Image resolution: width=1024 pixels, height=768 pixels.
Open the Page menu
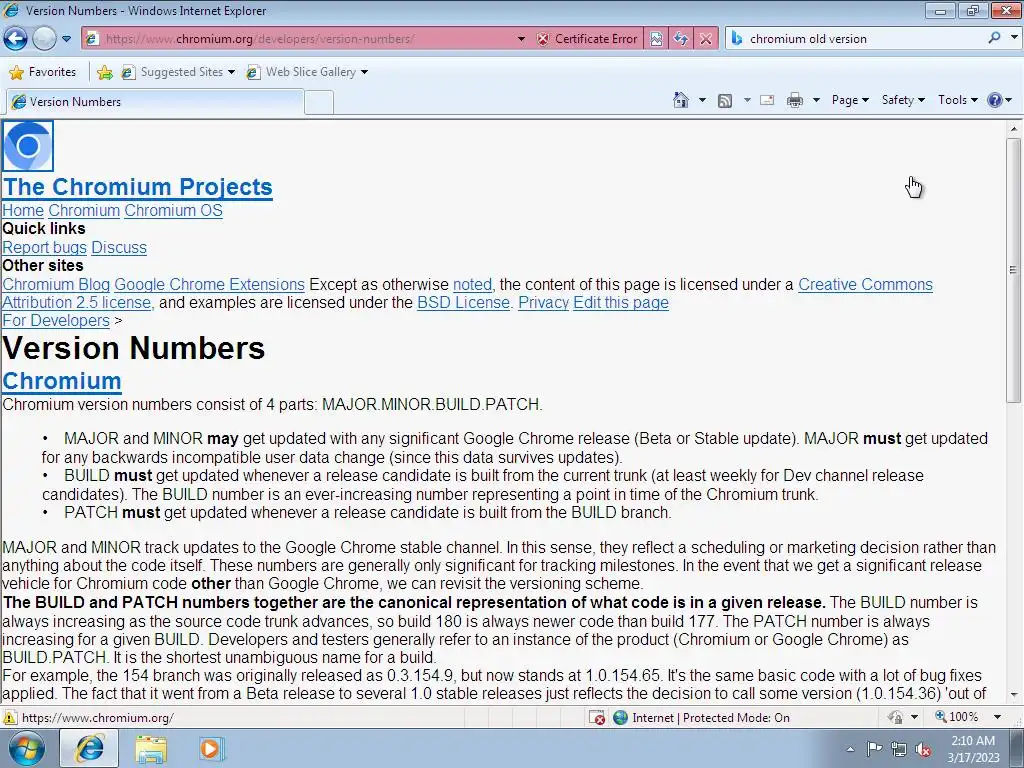tap(850, 100)
